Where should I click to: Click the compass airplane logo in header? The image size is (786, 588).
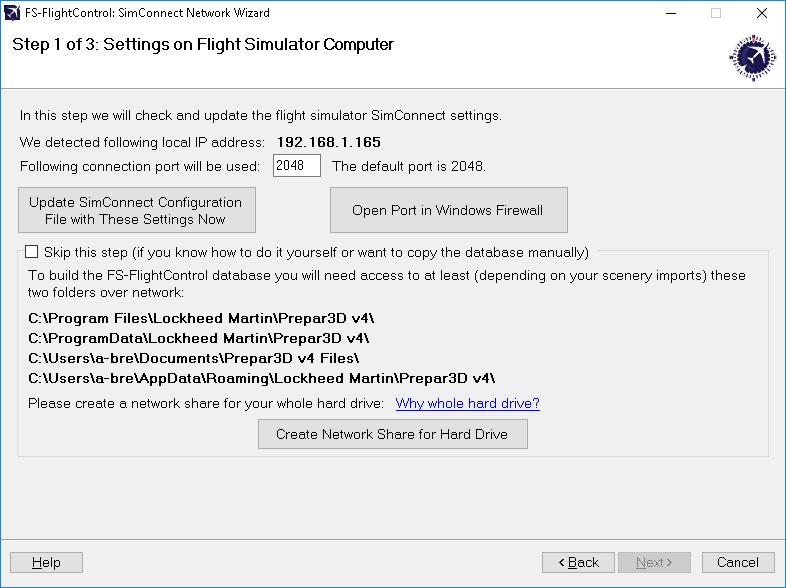pos(752,58)
